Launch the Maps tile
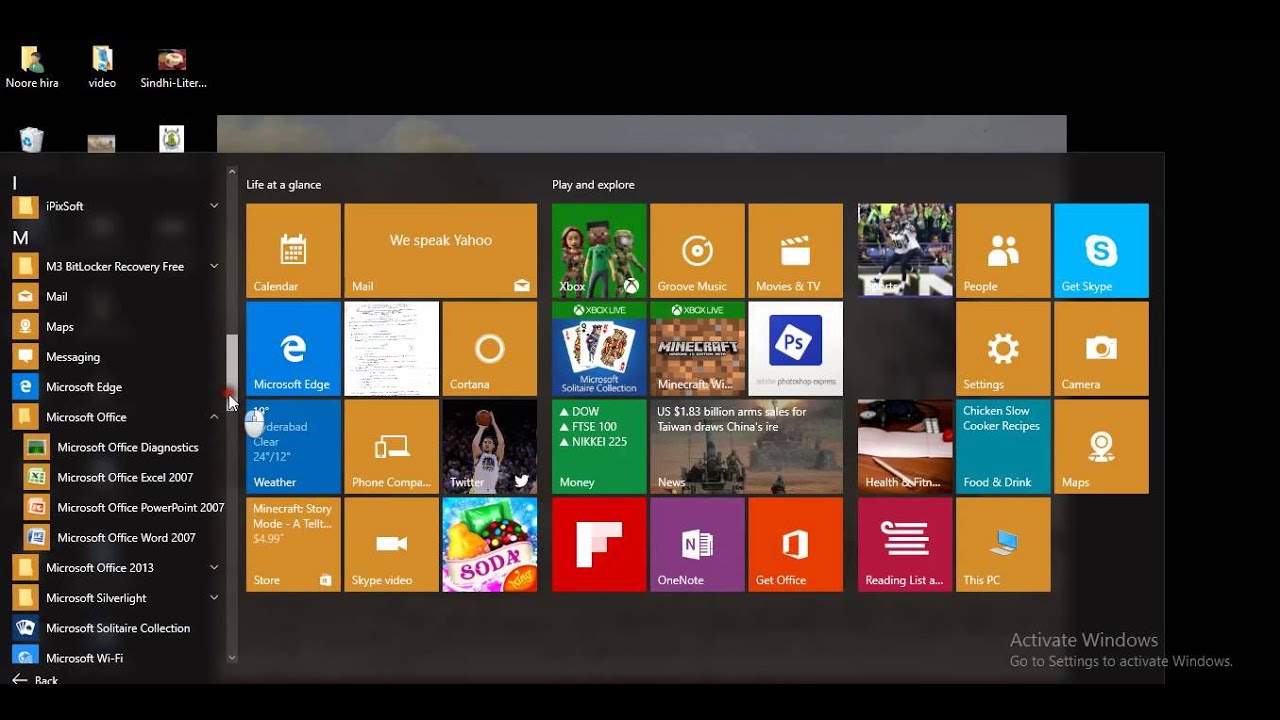 tap(1101, 447)
